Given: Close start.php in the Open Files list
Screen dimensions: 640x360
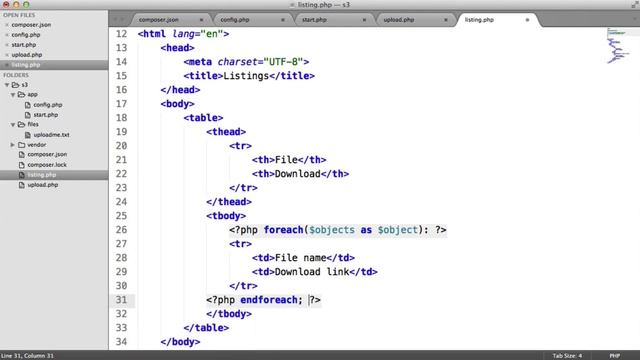Looking at the screenshot, I should point(7,45).
